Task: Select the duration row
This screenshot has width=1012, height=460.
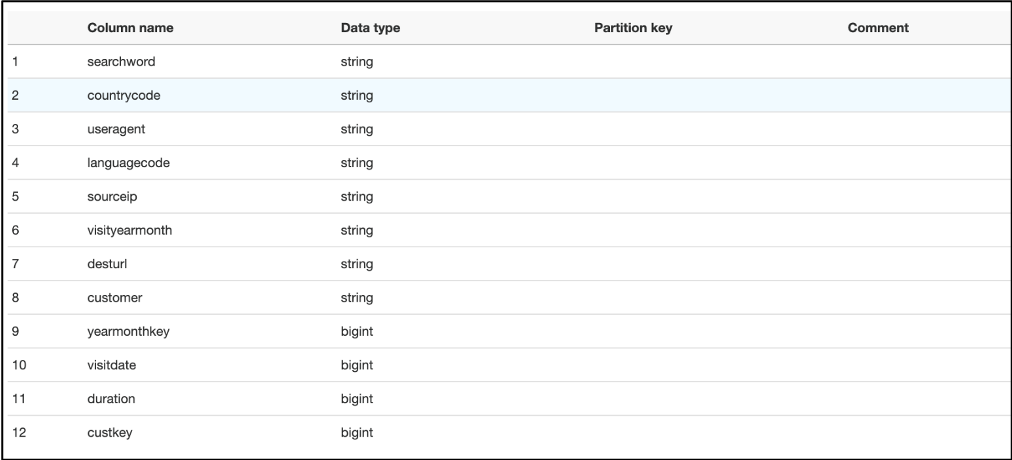Action: coord(111,399)
